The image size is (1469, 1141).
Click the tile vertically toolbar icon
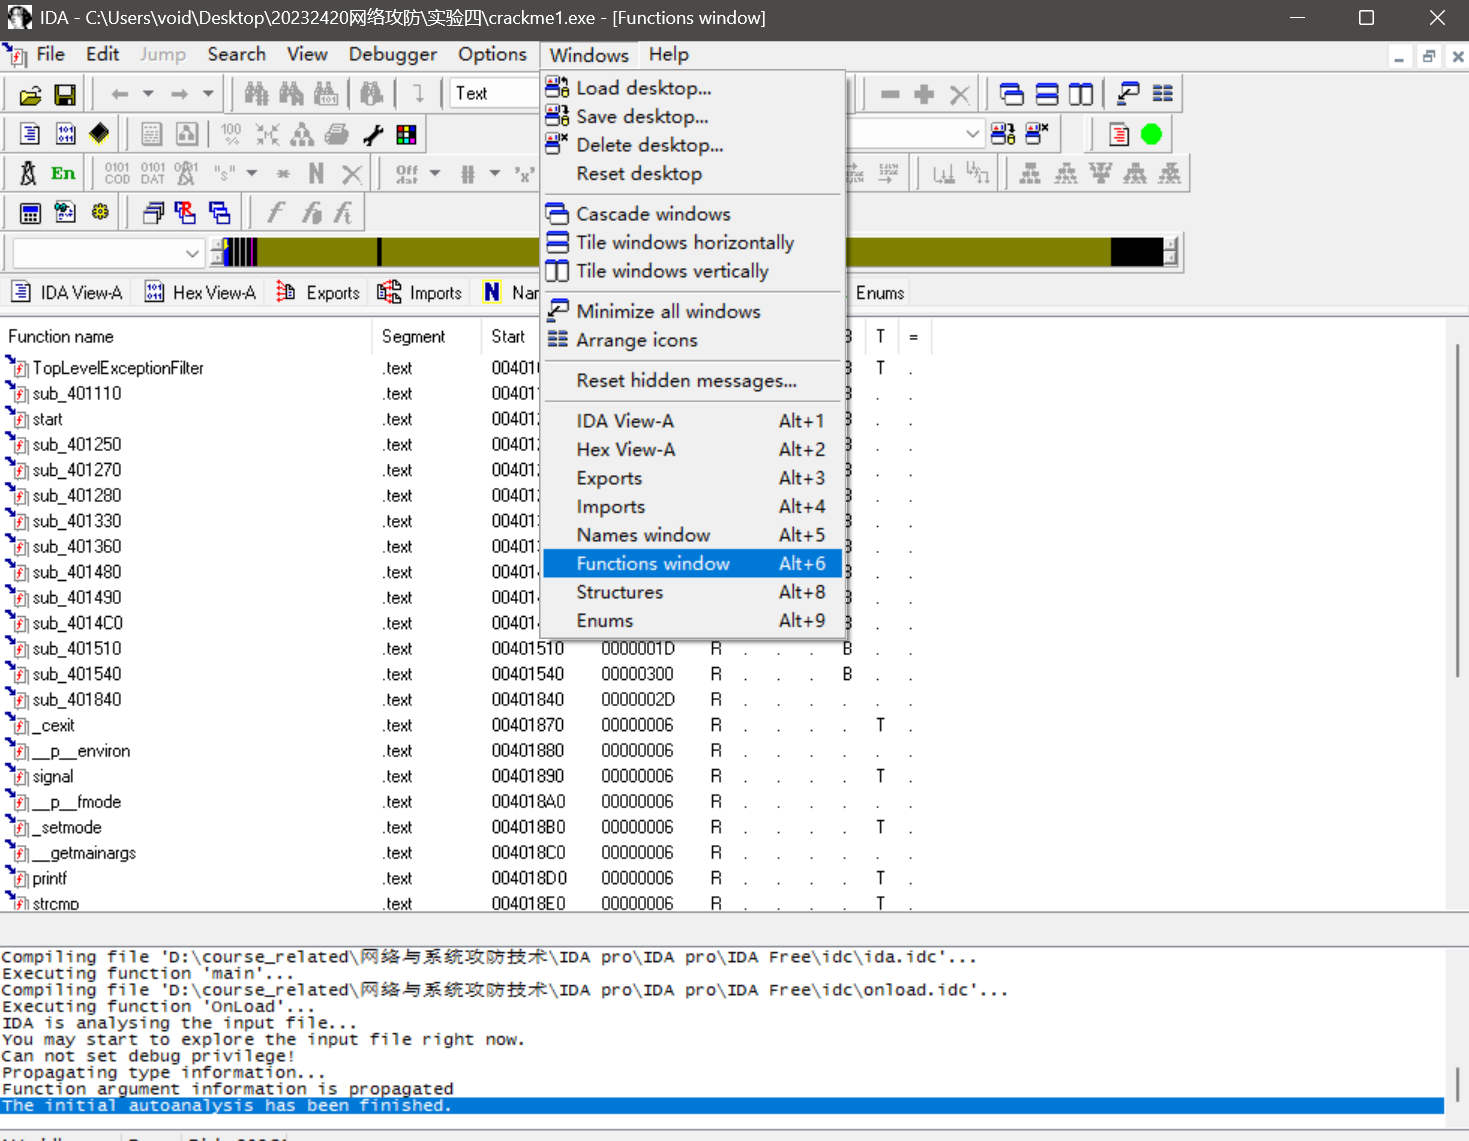coord(1081,94)
